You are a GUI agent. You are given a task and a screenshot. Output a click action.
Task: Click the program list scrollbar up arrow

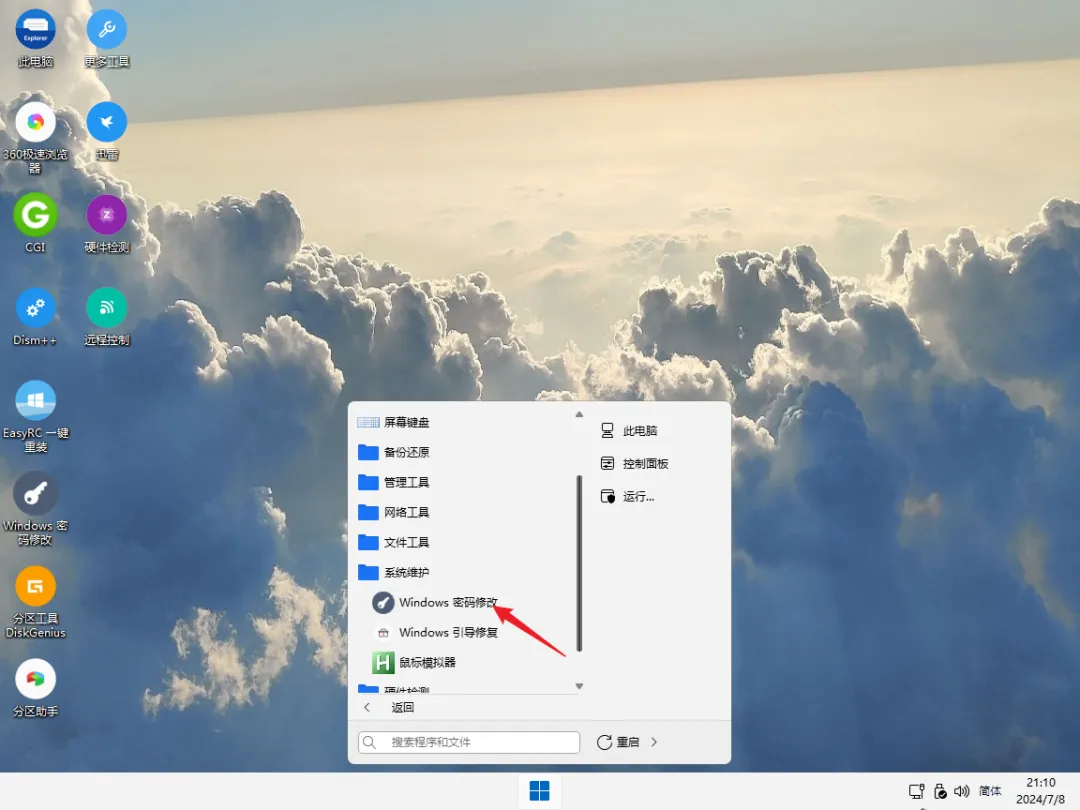click(x=579, y=415)
